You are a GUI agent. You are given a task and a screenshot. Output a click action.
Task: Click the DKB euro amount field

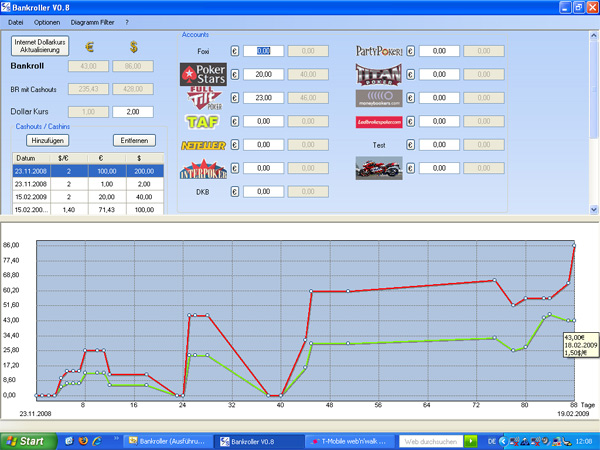point(264,191)
